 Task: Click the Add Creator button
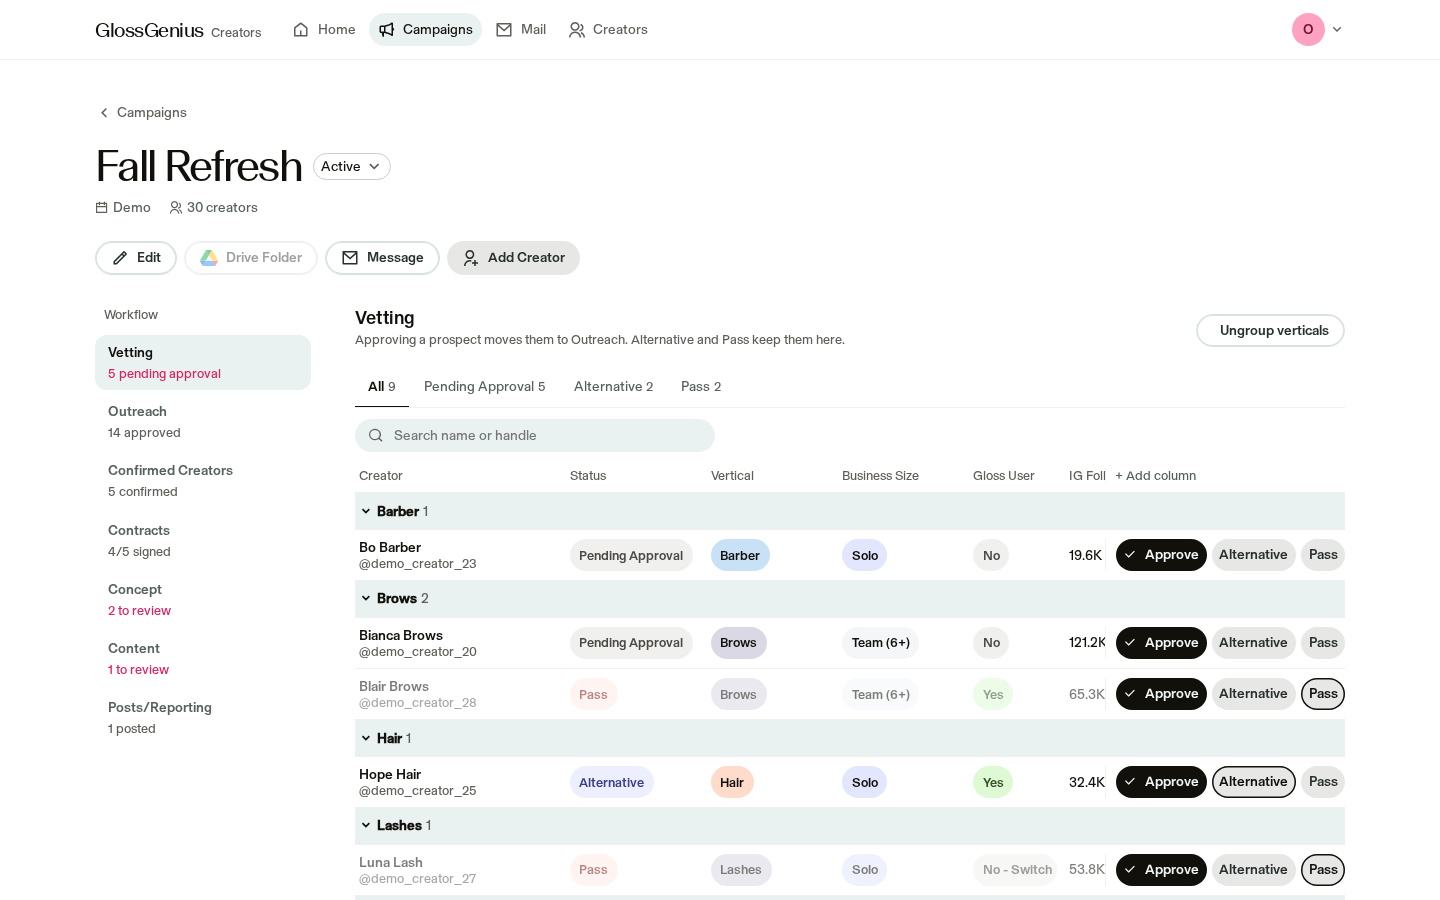pyautogui.click(x=513, y=258)
